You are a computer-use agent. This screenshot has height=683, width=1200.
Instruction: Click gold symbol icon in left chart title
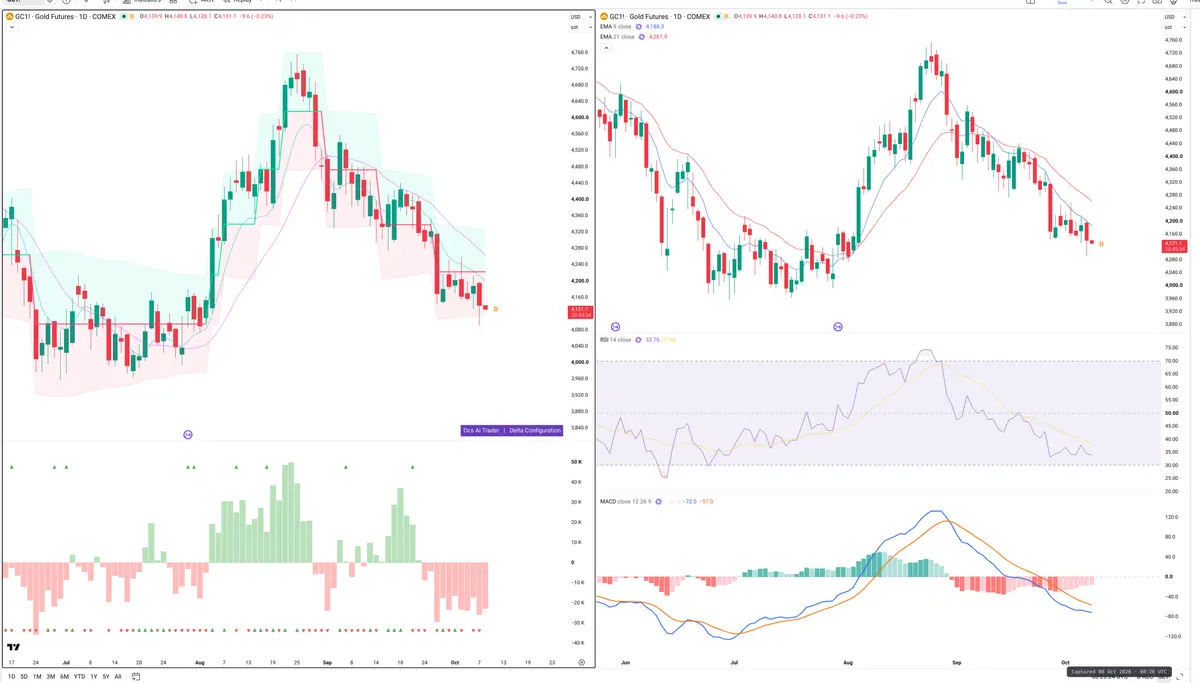[8, 17]
